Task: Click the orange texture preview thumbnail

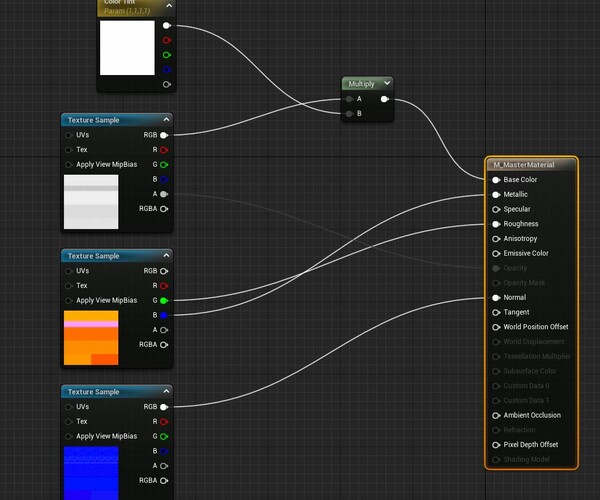Action: pyautogui.click(x=91, y=338)
